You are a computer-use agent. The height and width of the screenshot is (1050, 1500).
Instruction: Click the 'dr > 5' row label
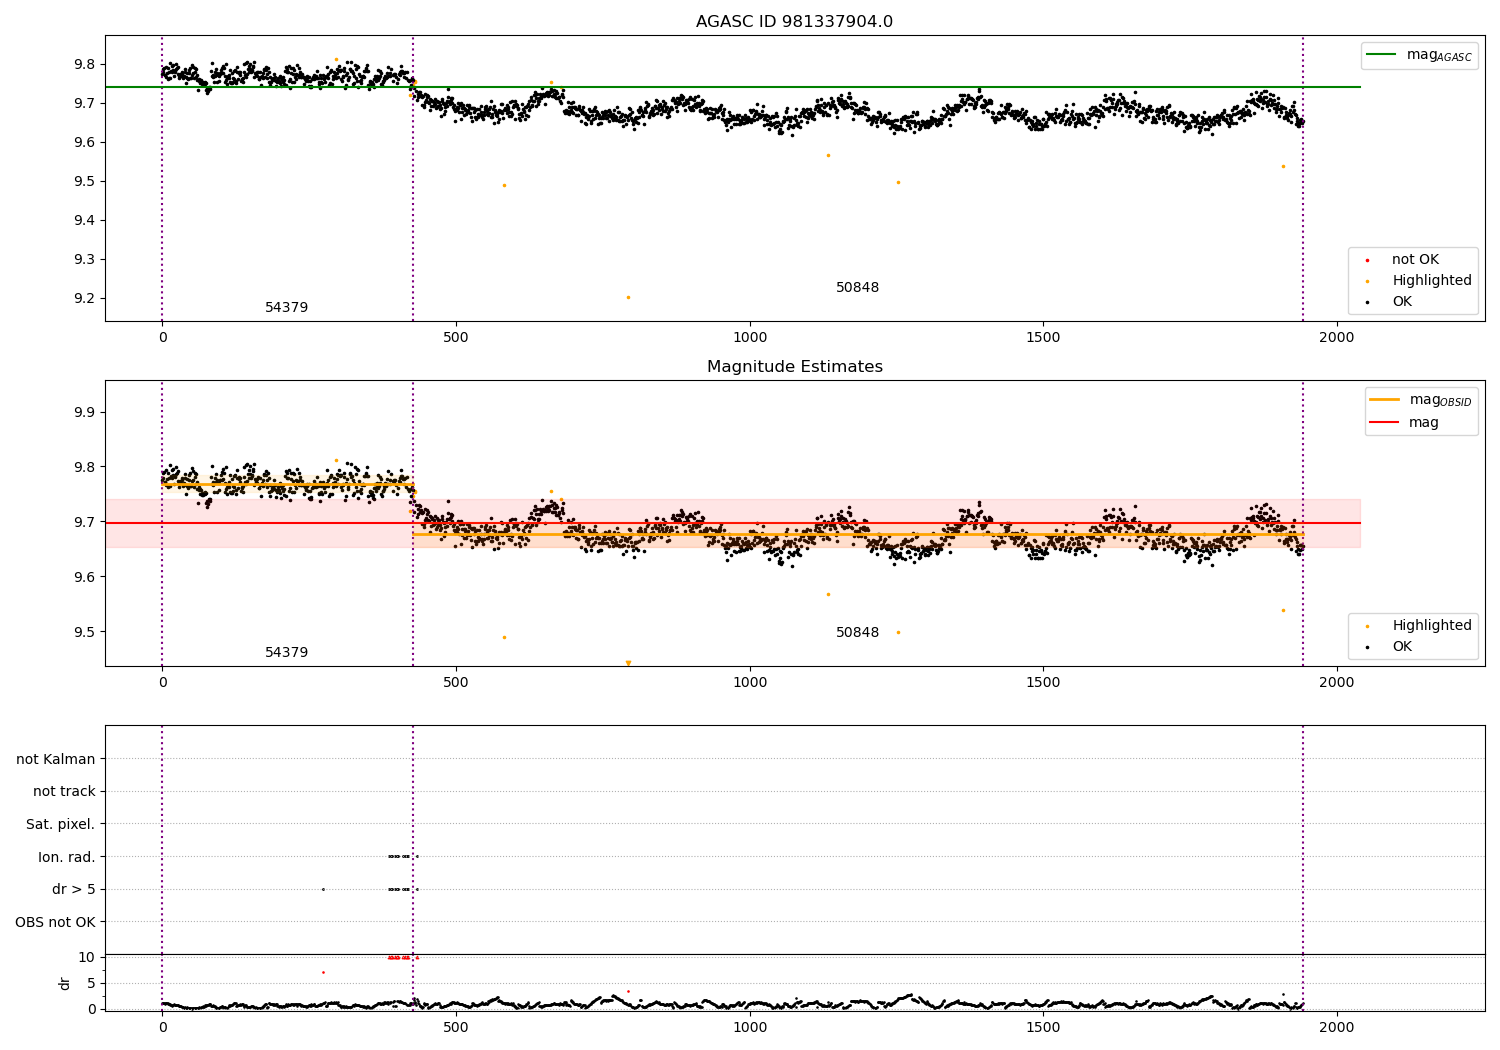point(73,890)
